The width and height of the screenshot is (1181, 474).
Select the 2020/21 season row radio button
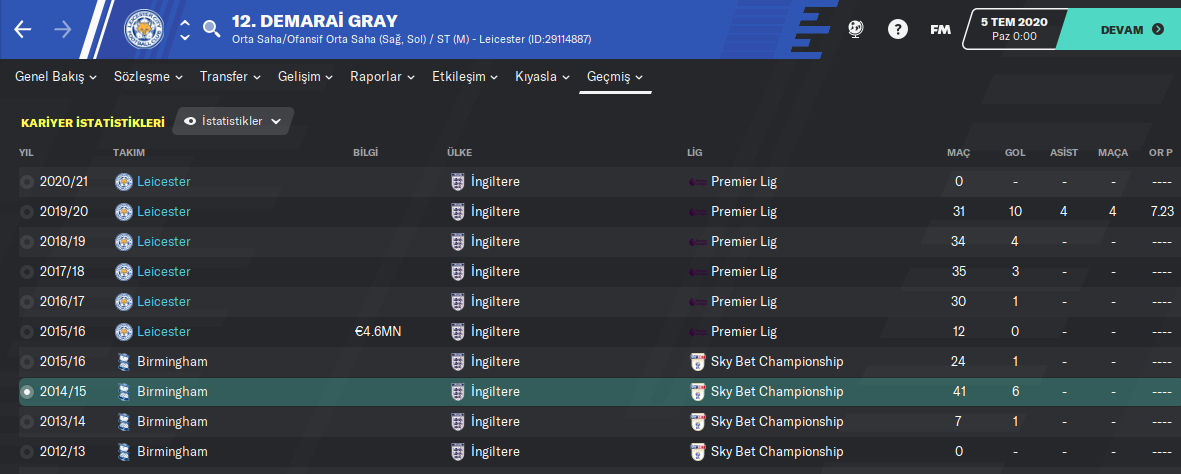(x=26, y=182)
